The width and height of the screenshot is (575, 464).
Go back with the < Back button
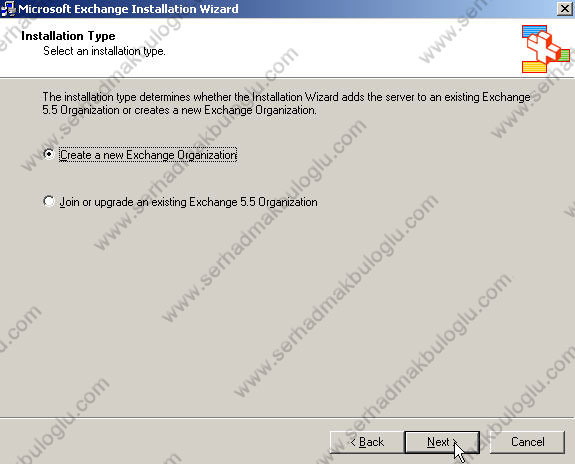pos(367,442)
